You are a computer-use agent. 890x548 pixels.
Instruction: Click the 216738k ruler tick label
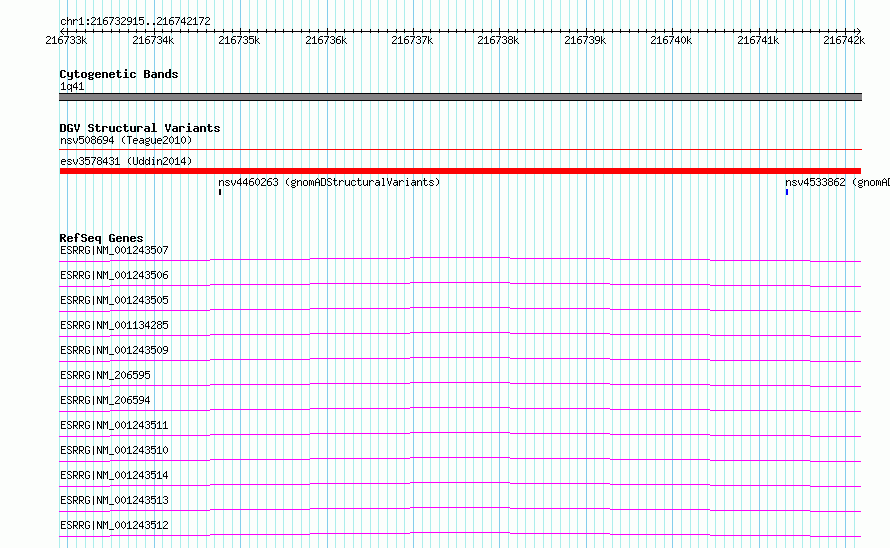coord(498,40)
